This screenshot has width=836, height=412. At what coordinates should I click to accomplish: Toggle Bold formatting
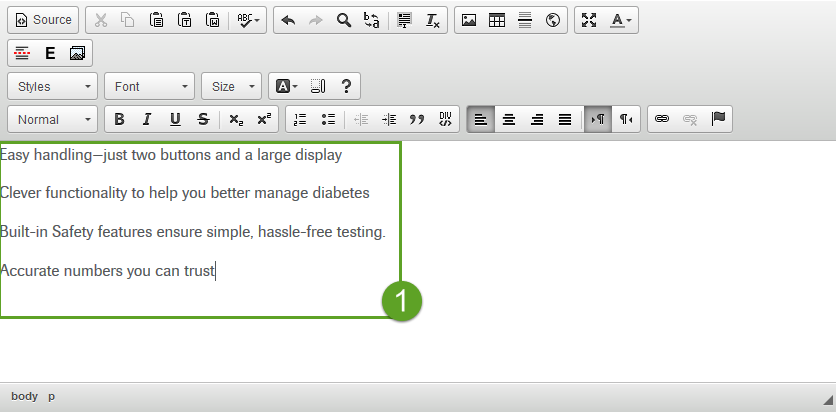[x=119, y=119]
